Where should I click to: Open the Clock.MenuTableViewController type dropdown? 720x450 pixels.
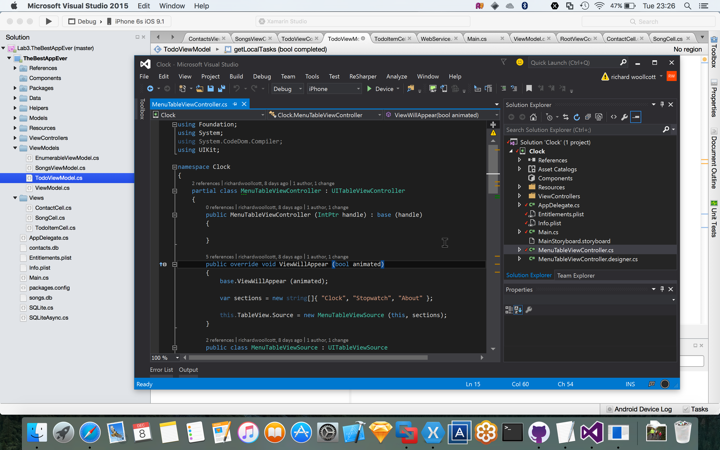(325, 115)
